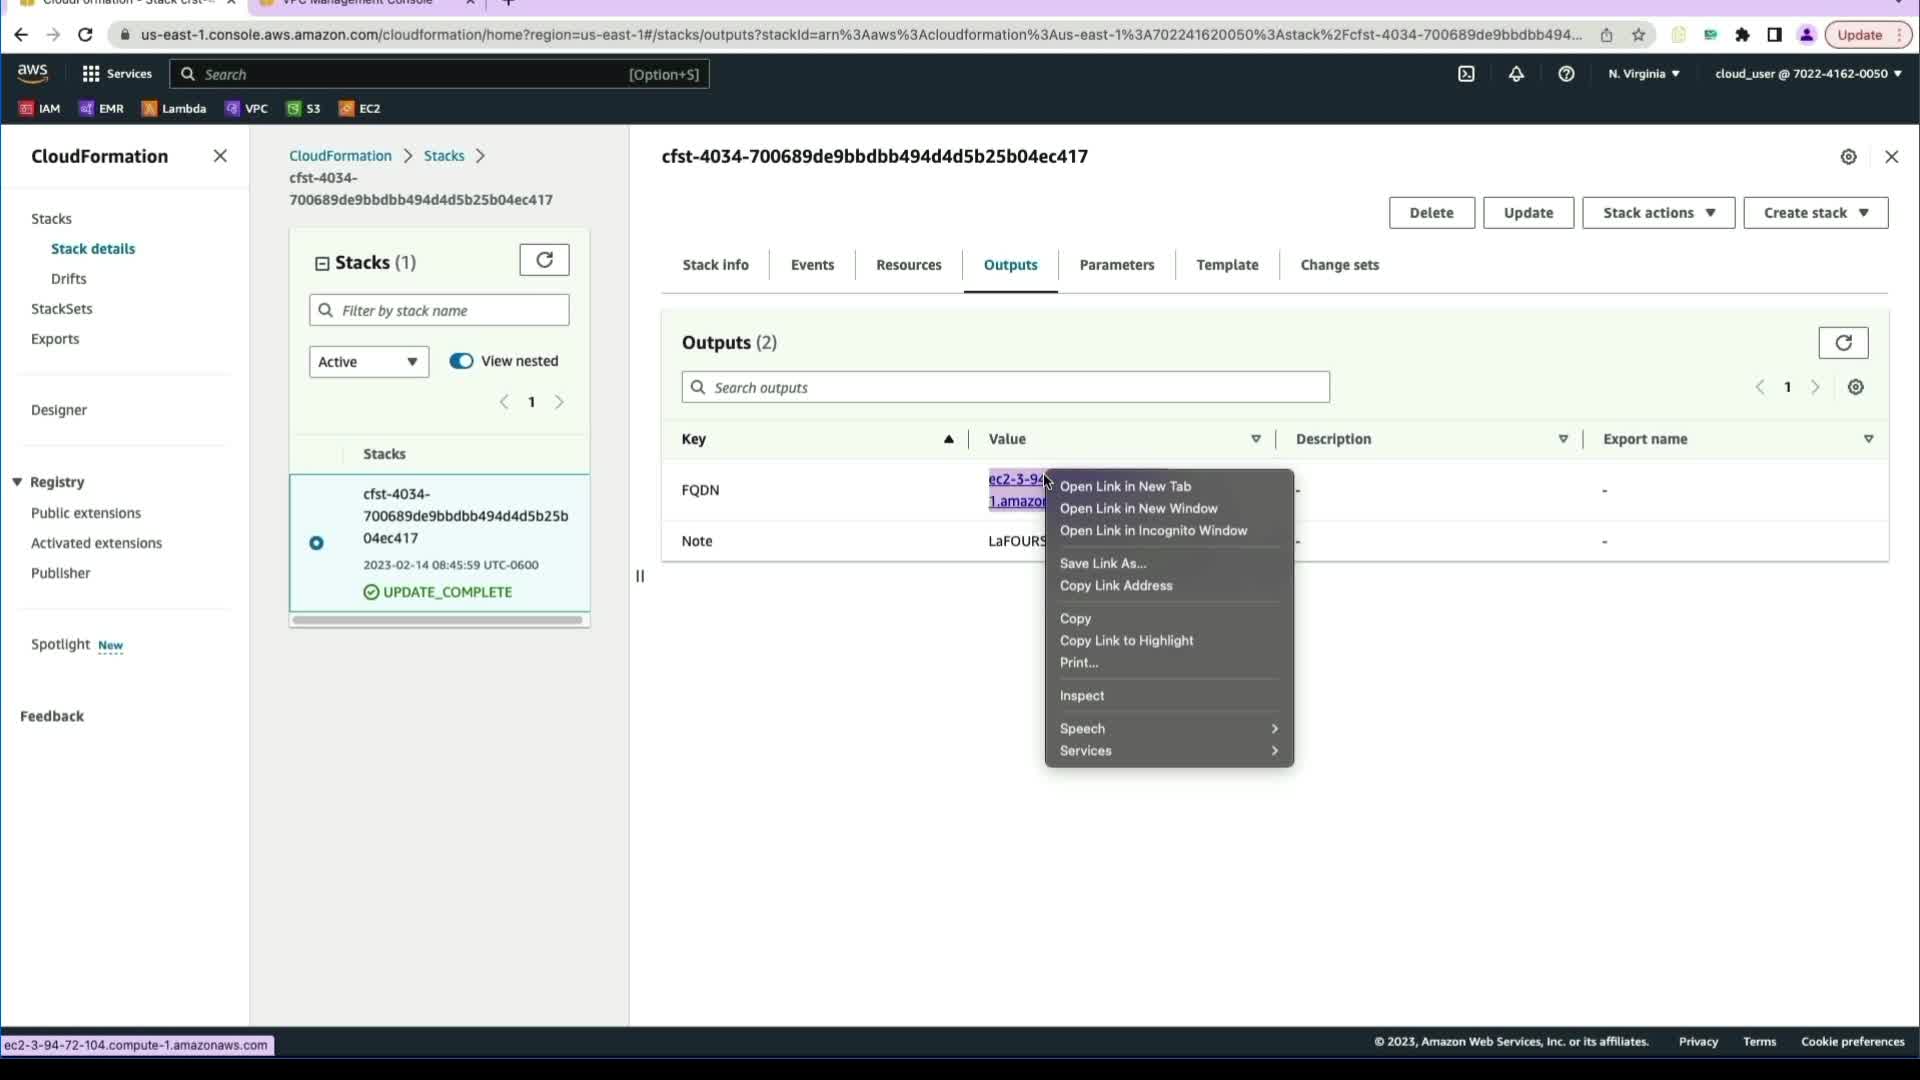This screenshot has width=1920, height=1080.
Task: Toggle the View nested switch
Action: 461,361
